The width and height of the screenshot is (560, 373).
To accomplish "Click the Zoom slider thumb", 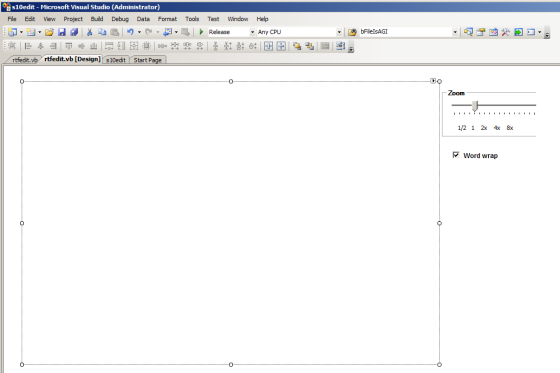I will point(475,106).
